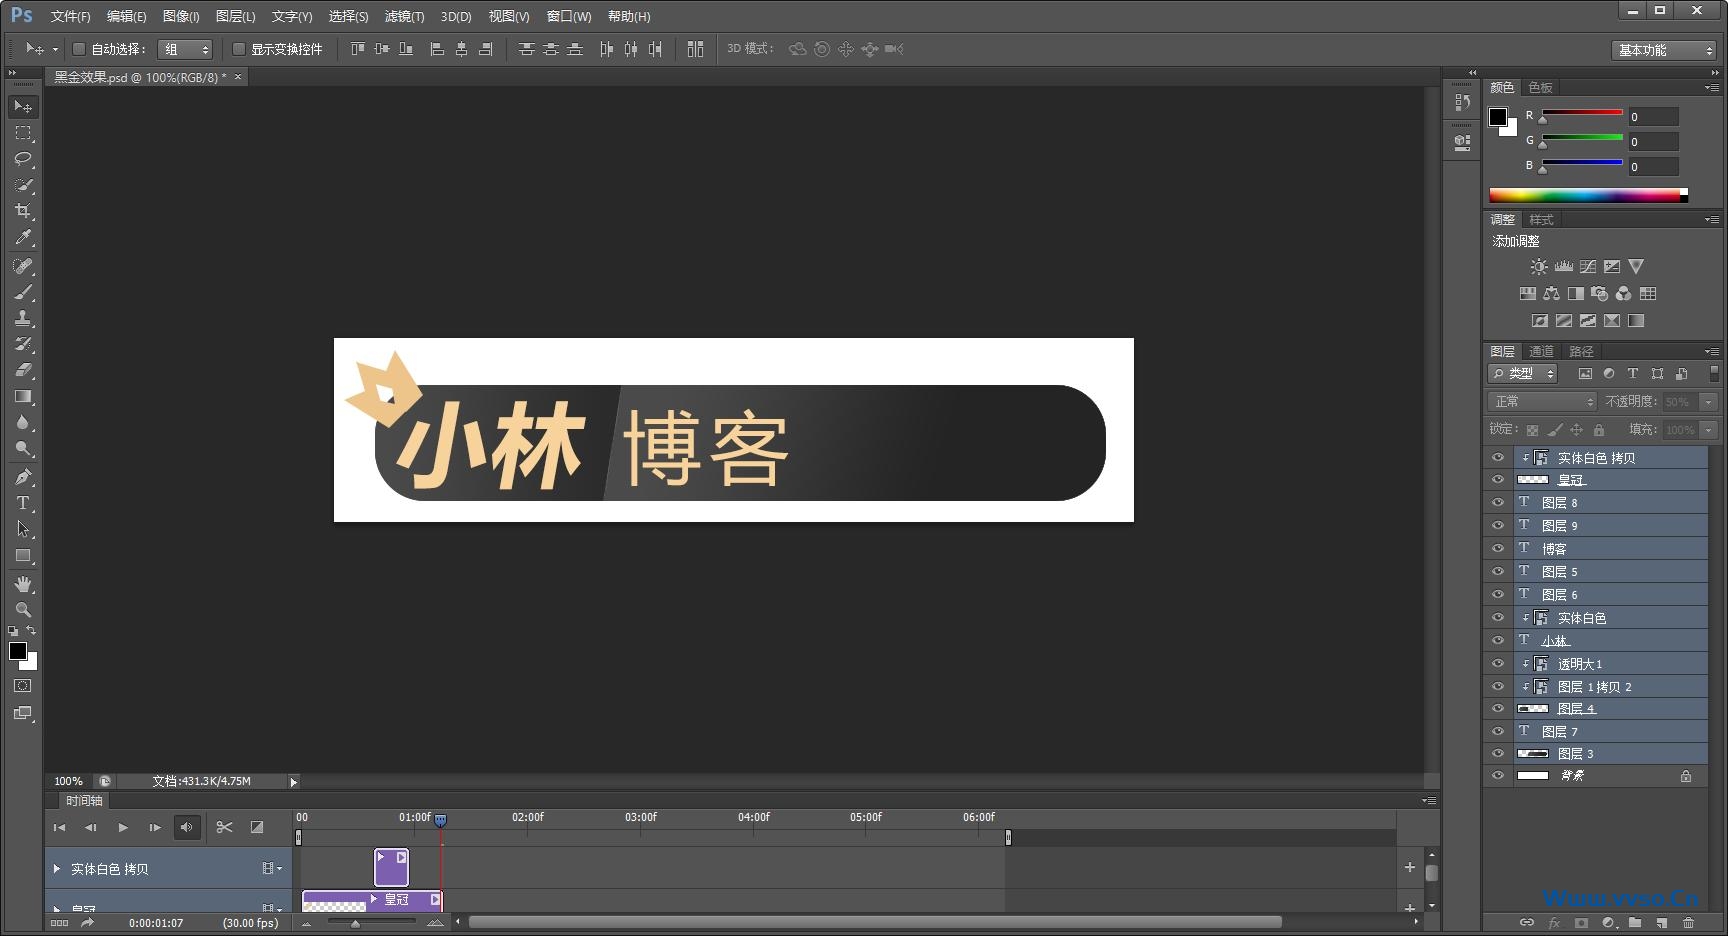Click the scissors split clip icon
The image size is (1728, 936).
224,827
